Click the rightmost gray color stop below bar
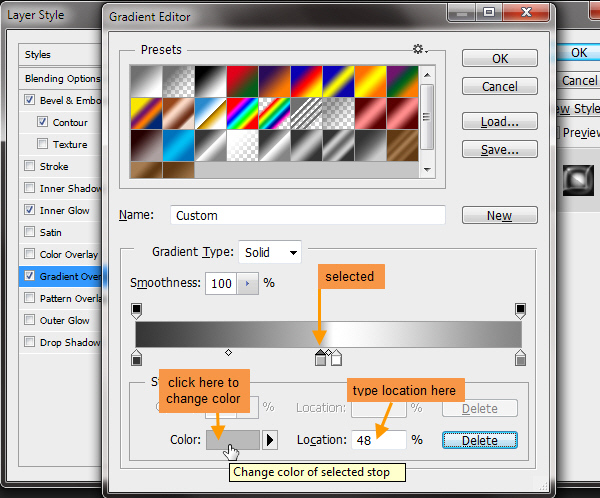Image resolution: width=600 pixels, height=498 pixels. [x=521, y=358]
